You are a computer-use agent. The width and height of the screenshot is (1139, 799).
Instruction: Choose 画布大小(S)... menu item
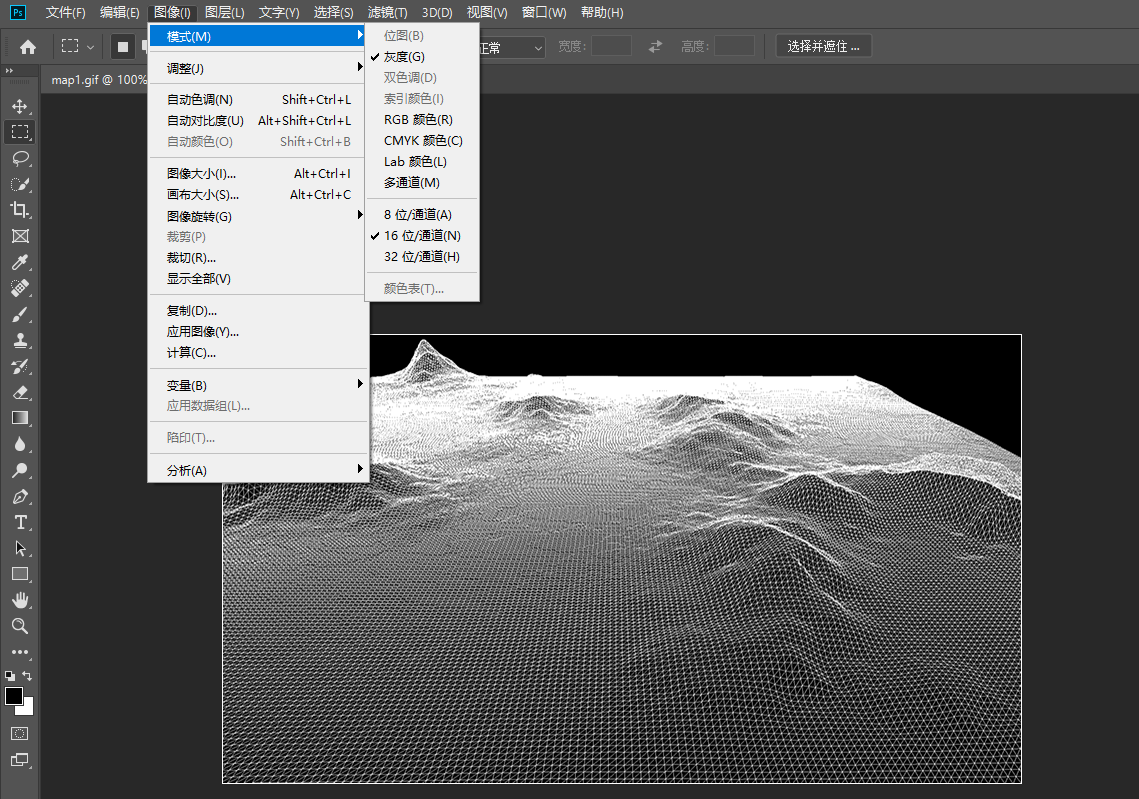(258, 195)
